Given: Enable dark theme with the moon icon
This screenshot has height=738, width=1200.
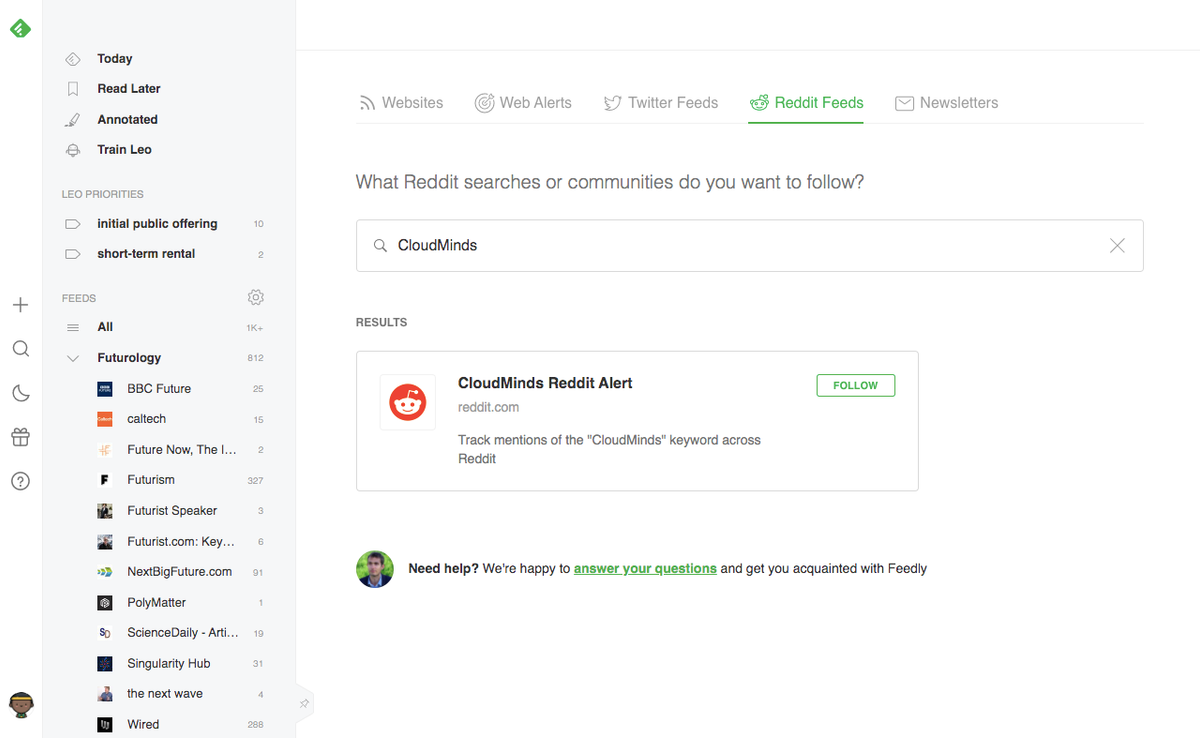Looking at the screenshot, I should tap(20, 393).
